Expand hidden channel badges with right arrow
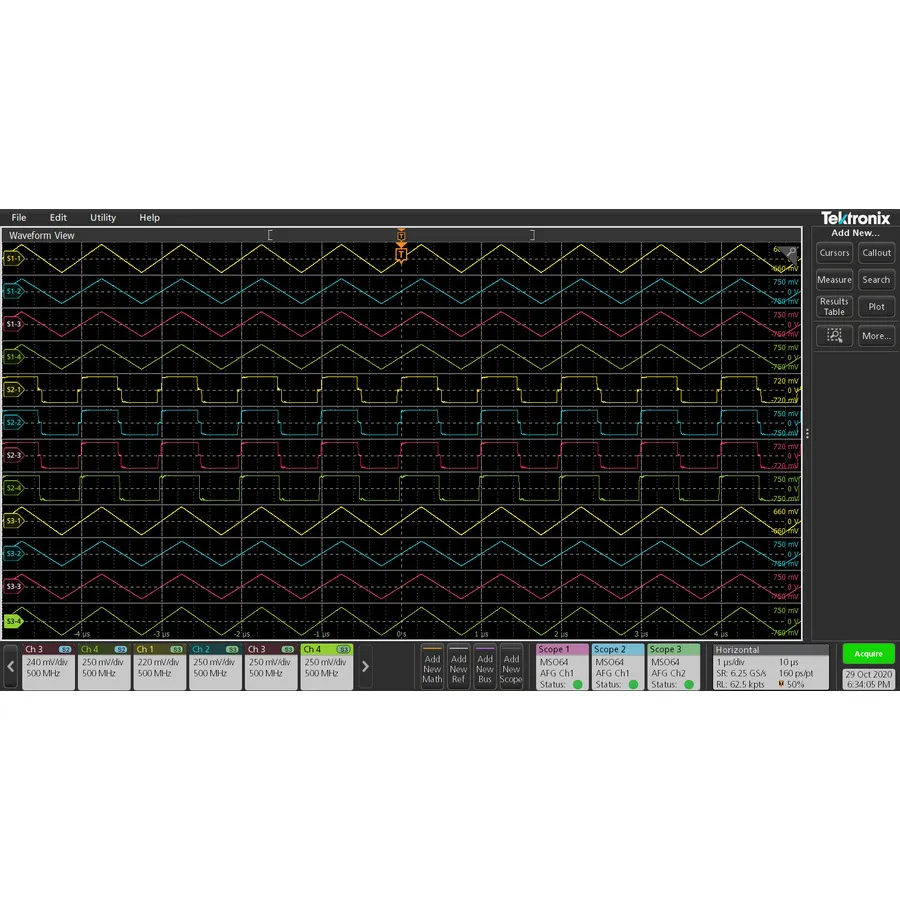The height and width of the screenshot is (900, 900). (x=366, y=667)
